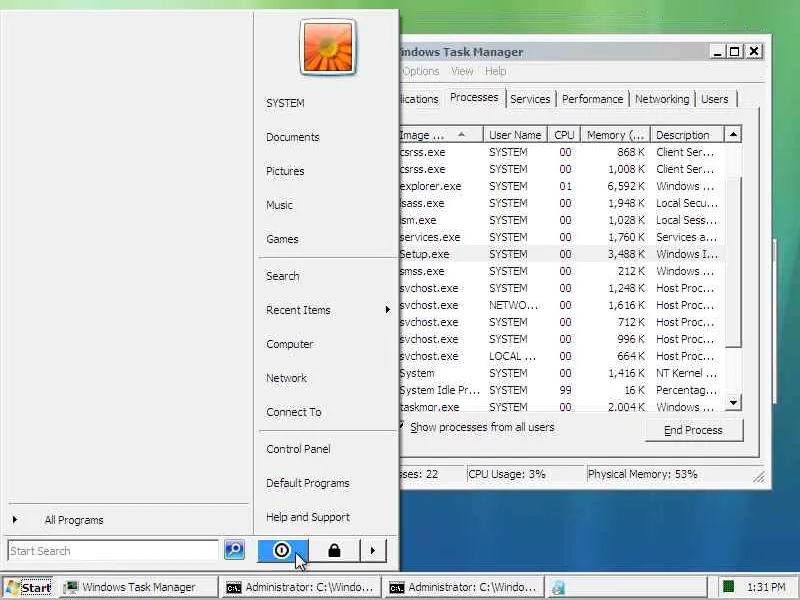Image resolution: width=800 pixels, height=600 pixels.
Task: Sort by CPU column header
Action: (564, 135)
